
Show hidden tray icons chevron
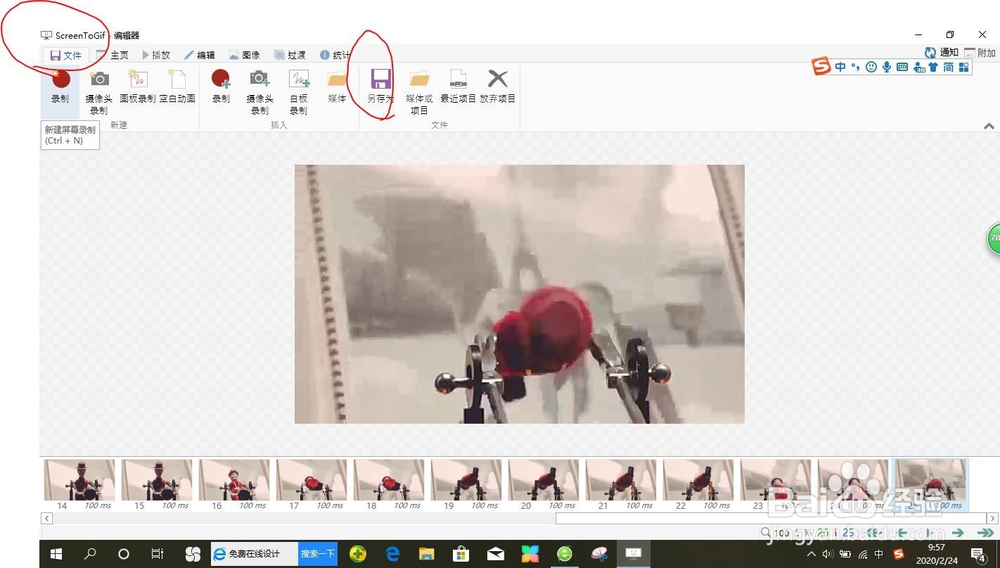tap(811, 554)
